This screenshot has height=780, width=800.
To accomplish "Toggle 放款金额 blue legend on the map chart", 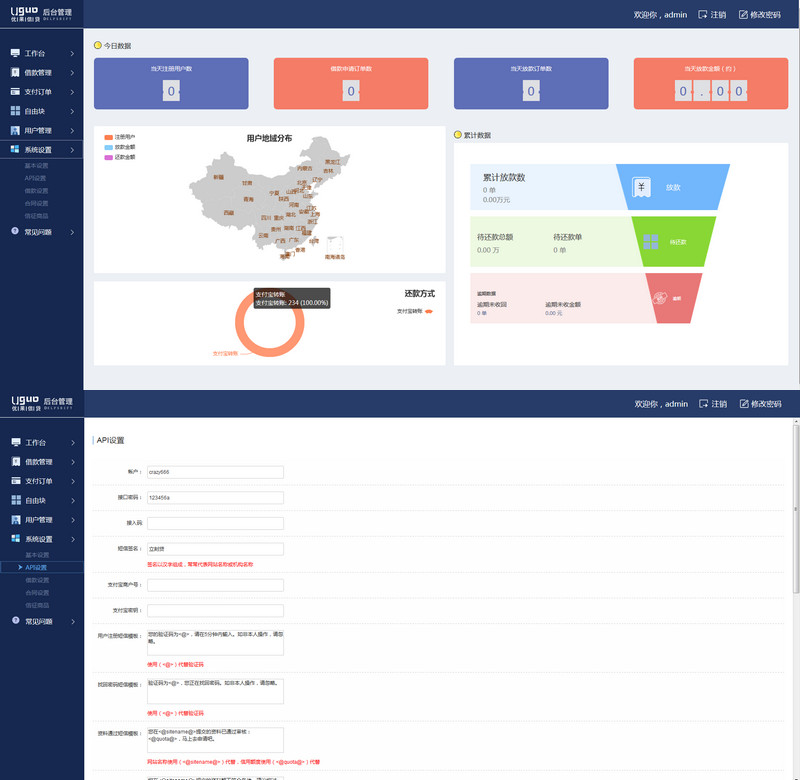I will pyautogui.click(x=119, y=147).
